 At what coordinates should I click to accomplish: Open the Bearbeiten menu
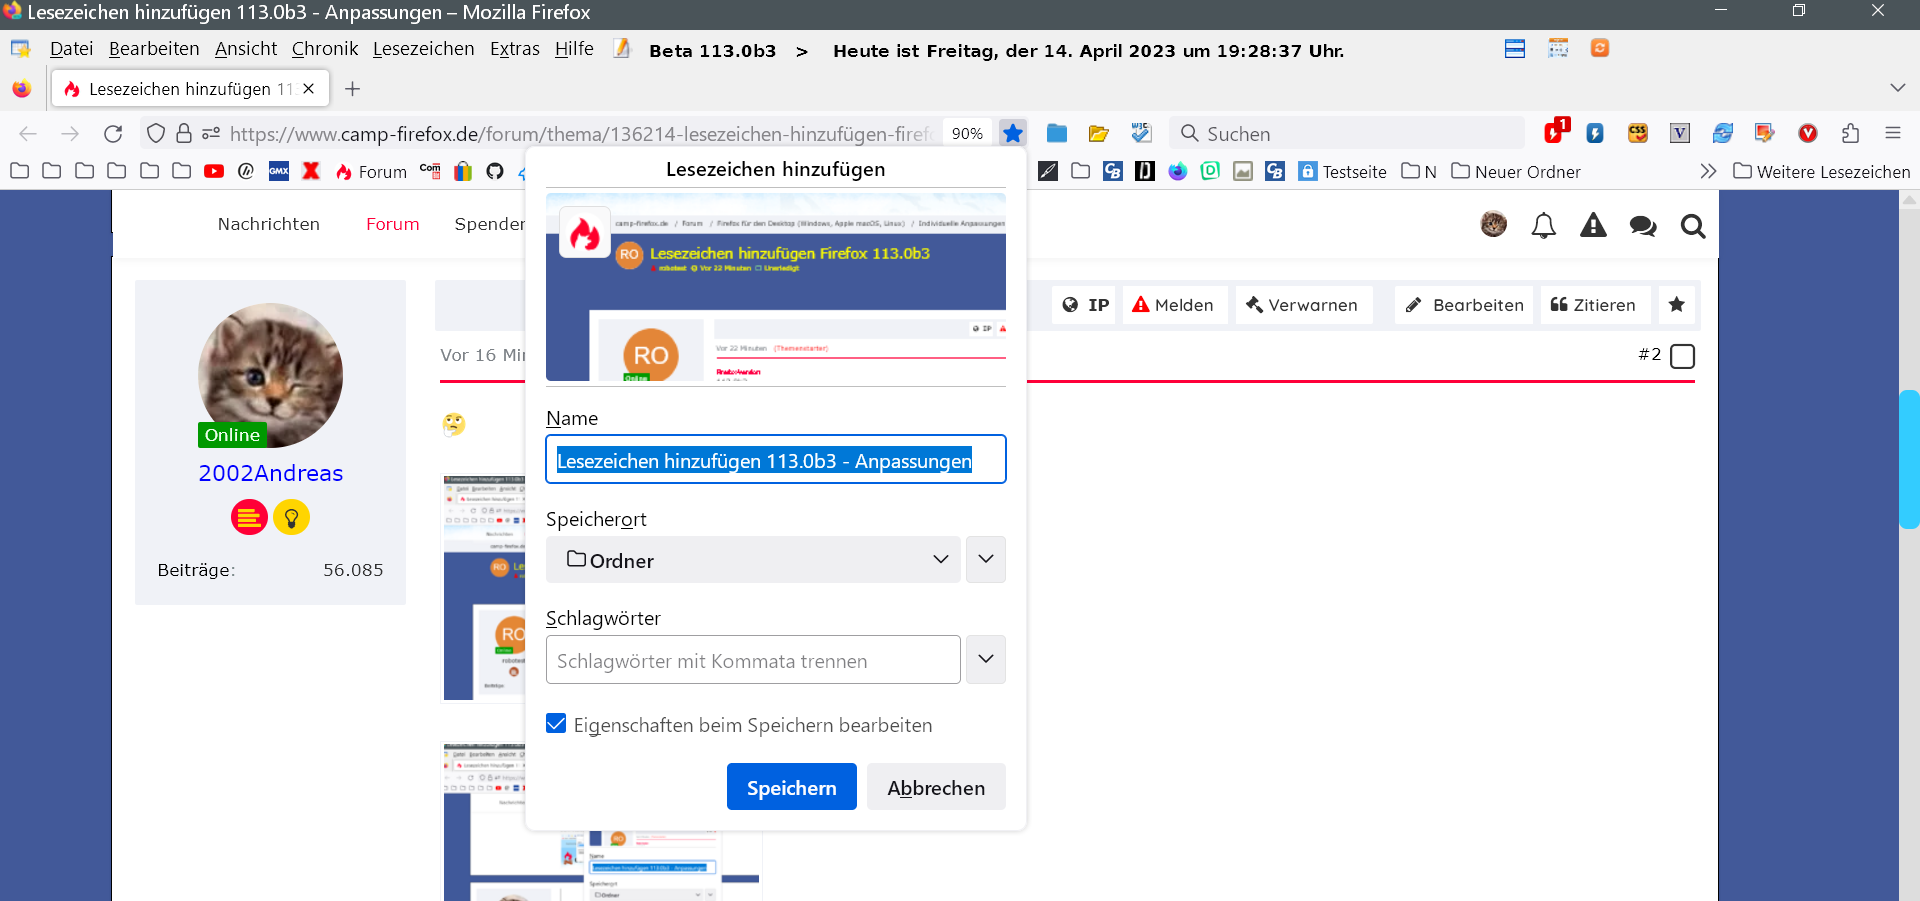tap(154, 48)
